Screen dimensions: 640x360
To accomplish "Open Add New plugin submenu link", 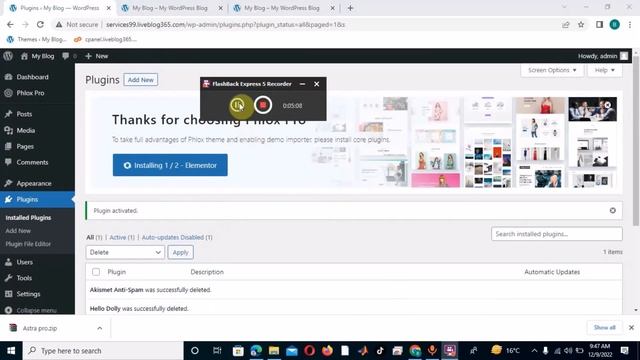I will click(18, 231).
